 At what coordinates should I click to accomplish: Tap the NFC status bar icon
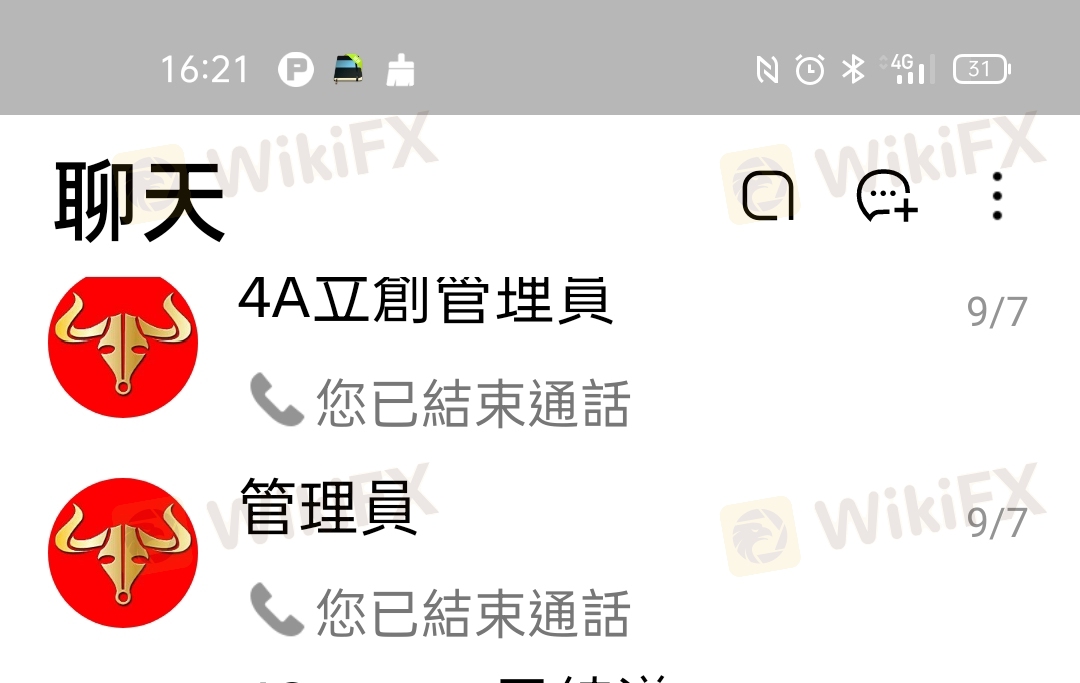tap(767, 70)
